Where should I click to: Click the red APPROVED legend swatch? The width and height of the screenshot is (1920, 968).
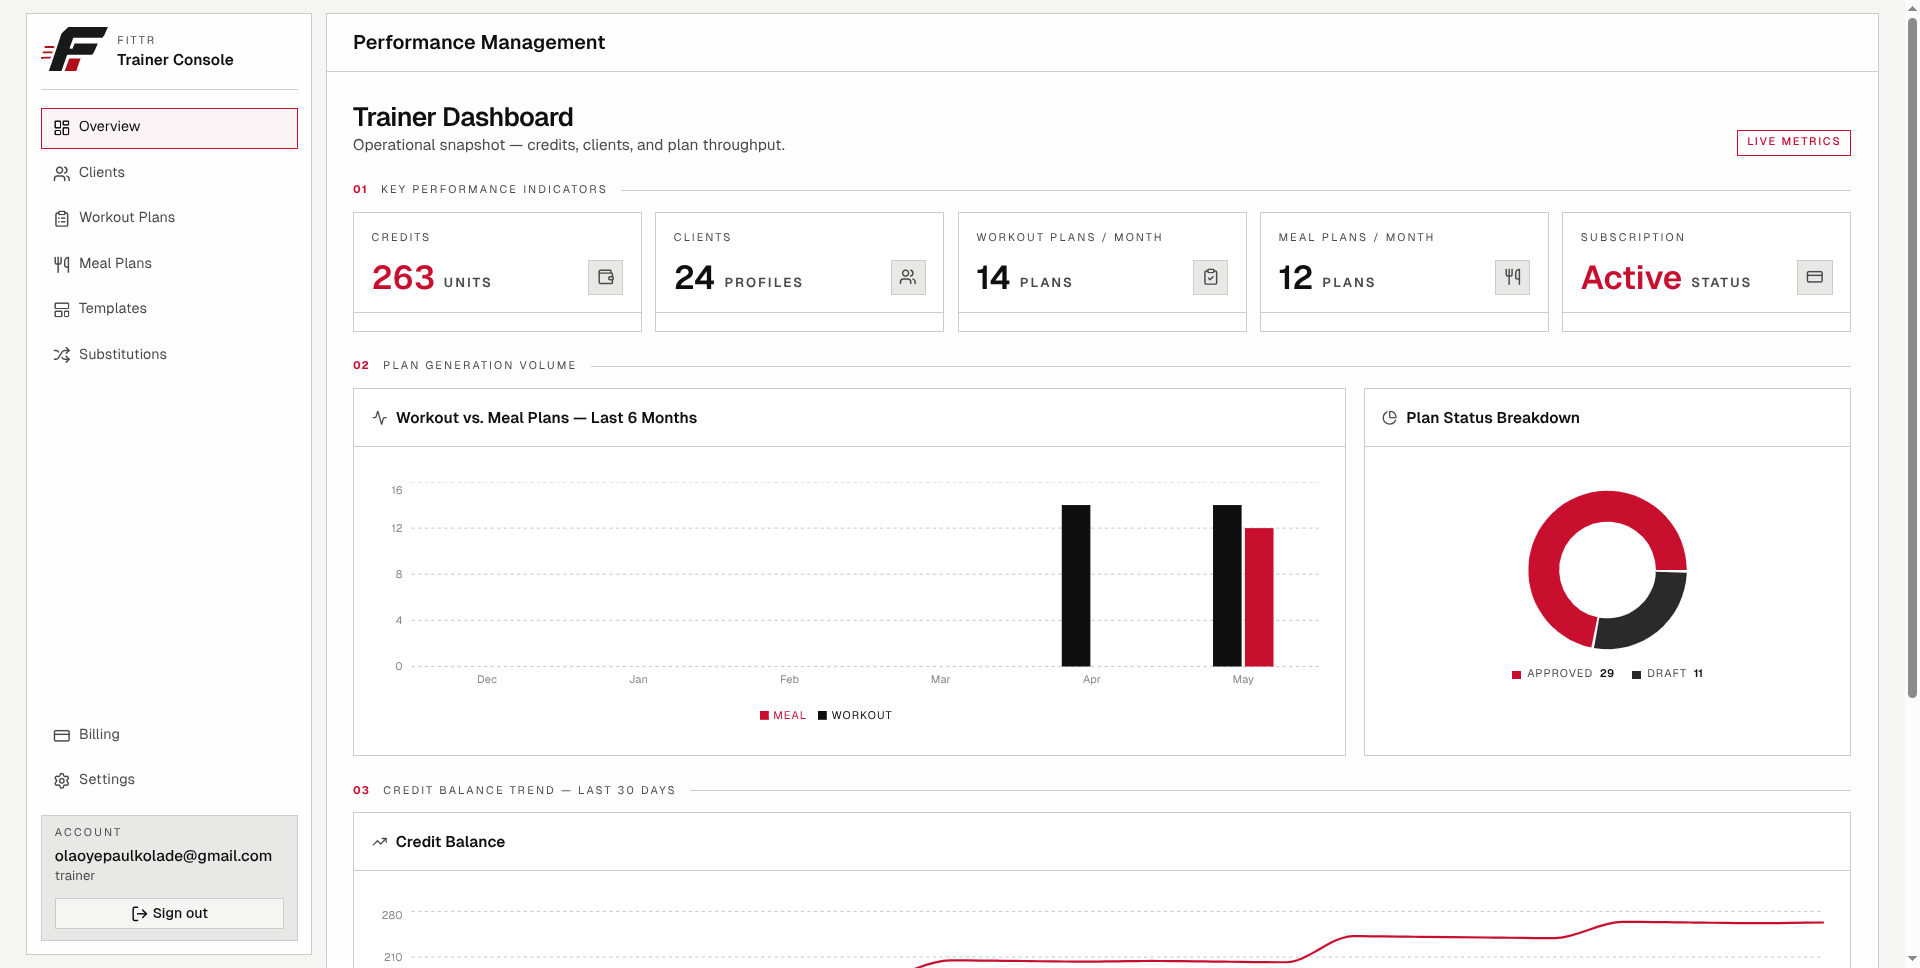tap(1517, 675)
